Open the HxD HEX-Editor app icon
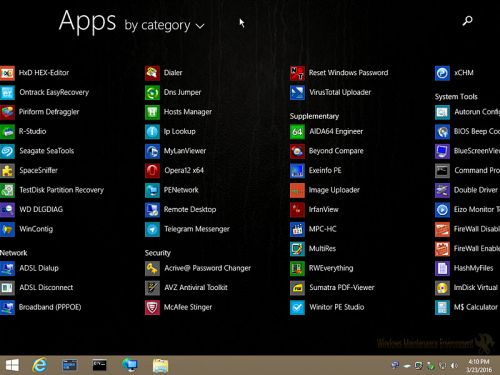 pos(7,73)
